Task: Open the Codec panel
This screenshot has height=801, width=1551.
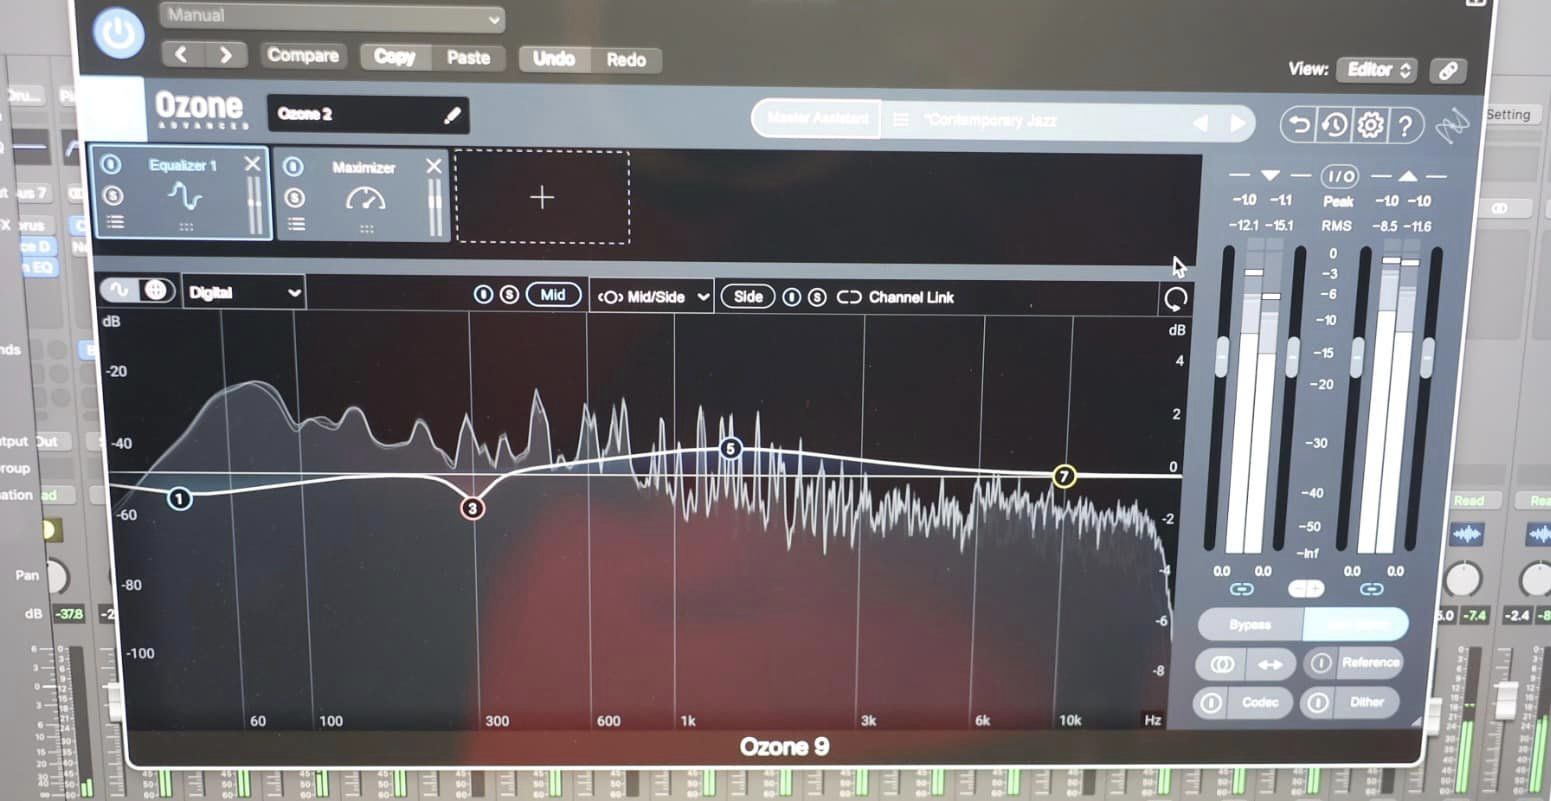Action: [x=1260, y=703]
